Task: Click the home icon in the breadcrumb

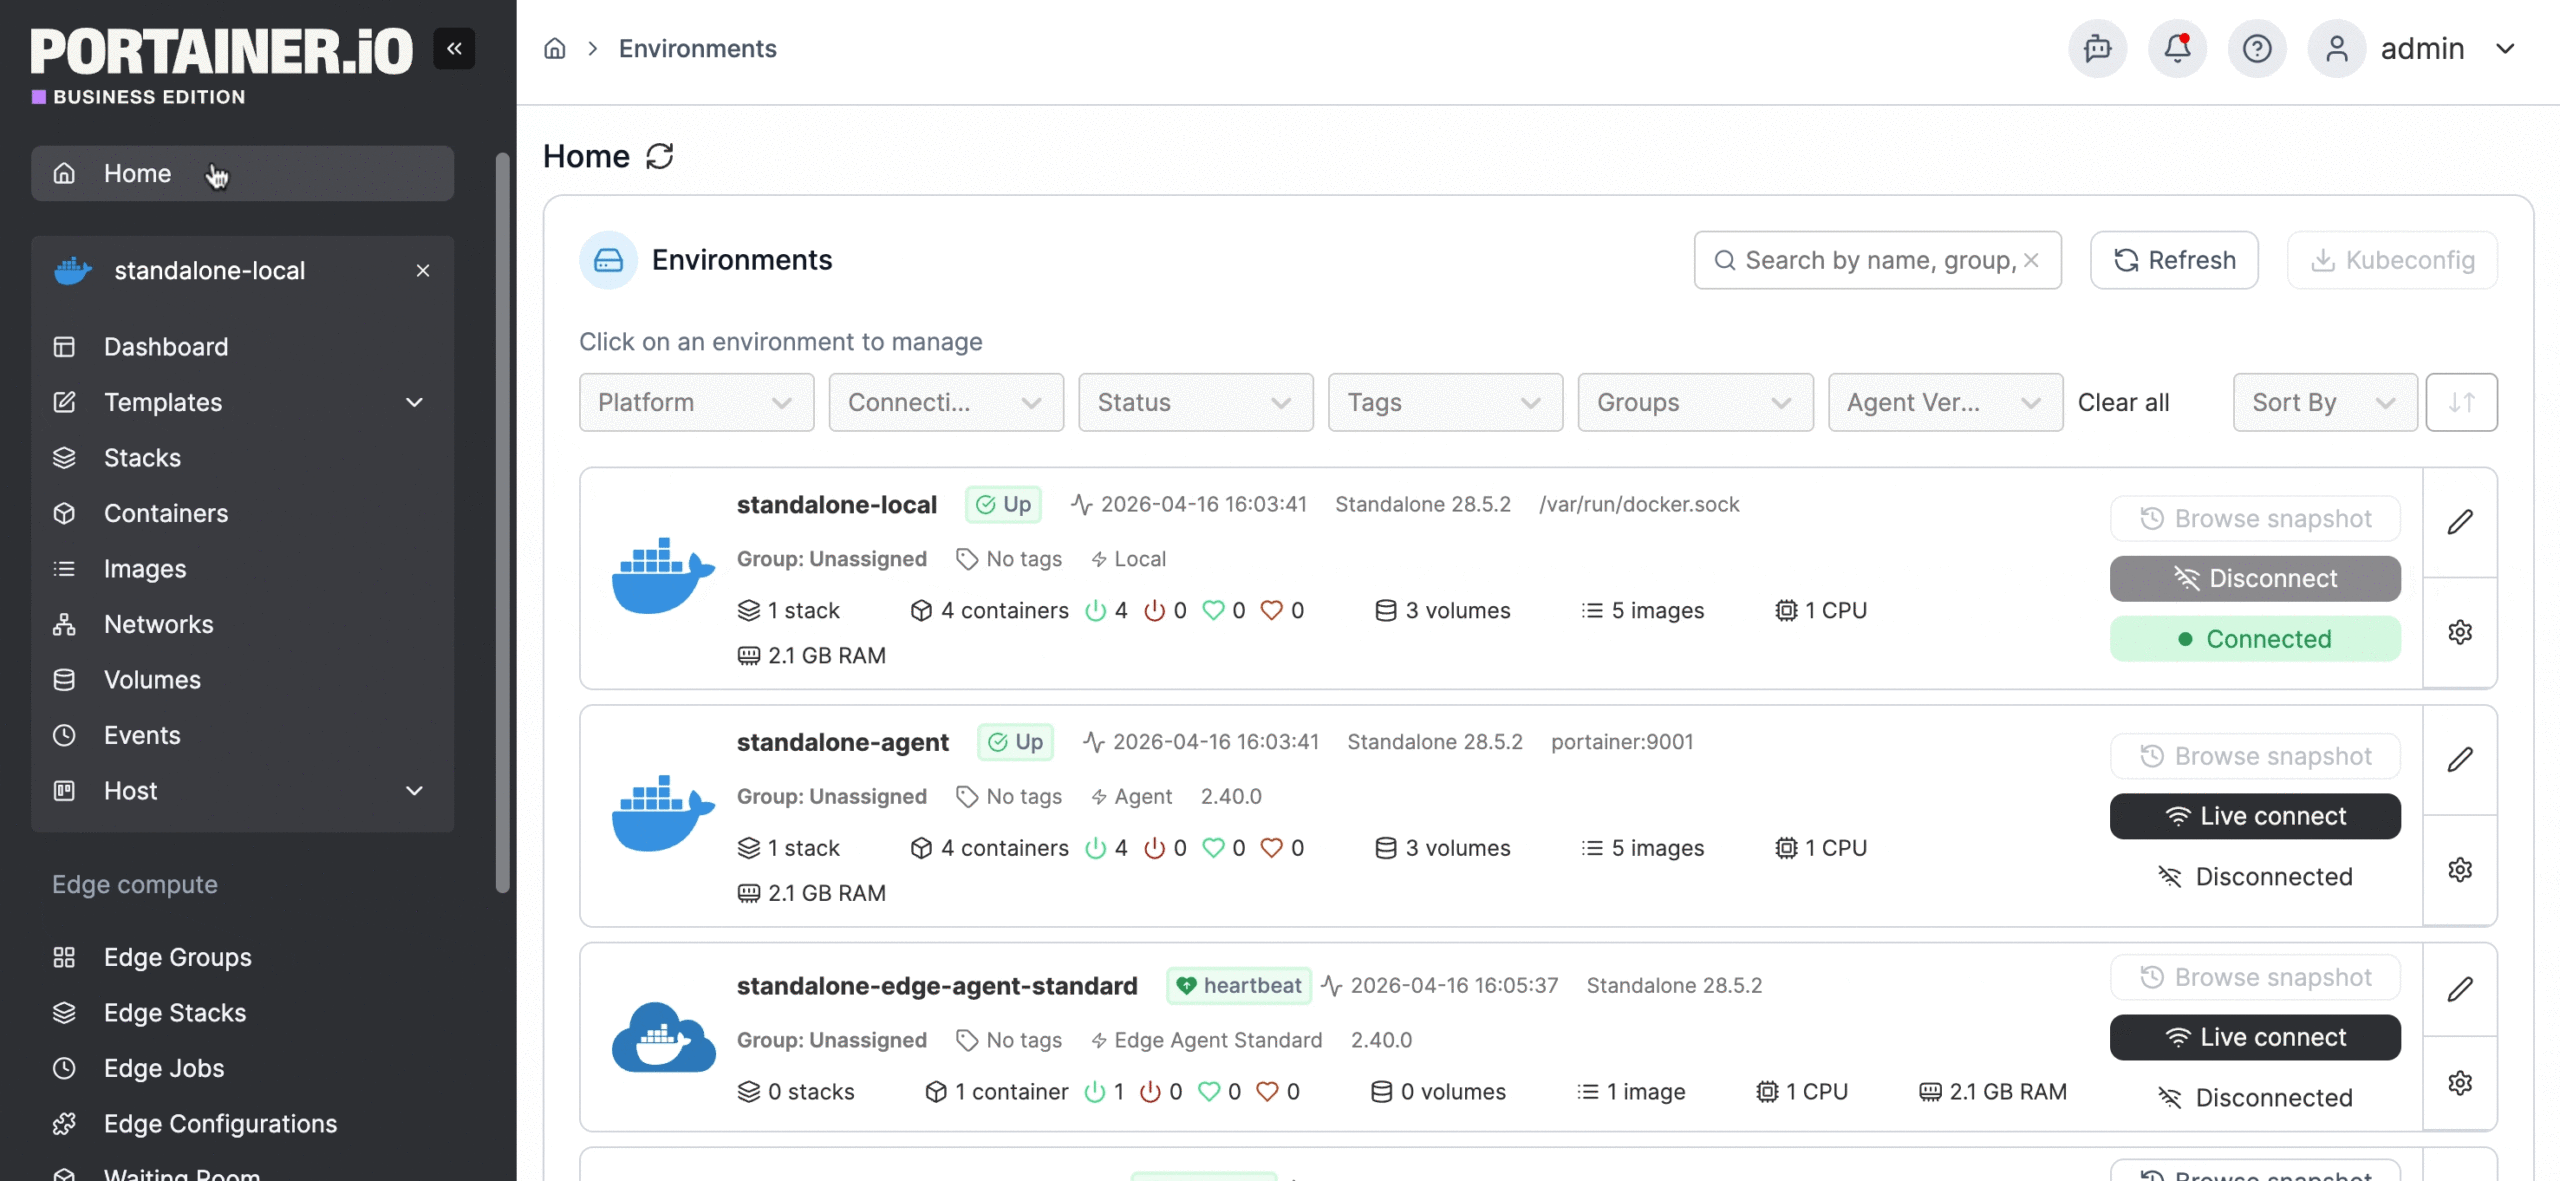Action: [x=555, y=48]
